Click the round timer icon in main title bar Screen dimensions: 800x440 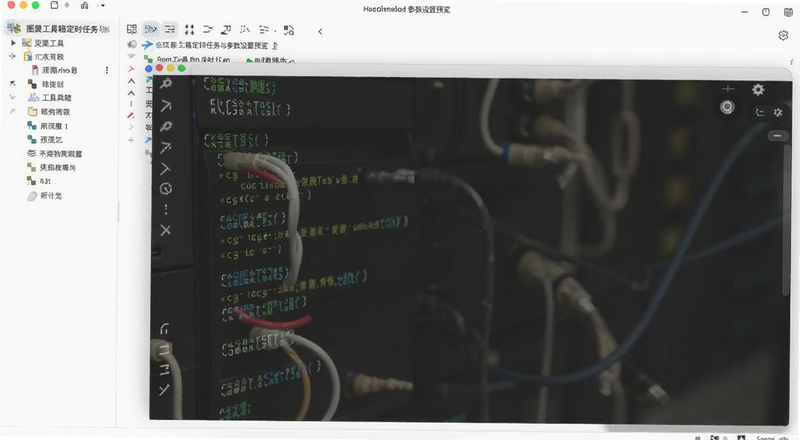765,12
